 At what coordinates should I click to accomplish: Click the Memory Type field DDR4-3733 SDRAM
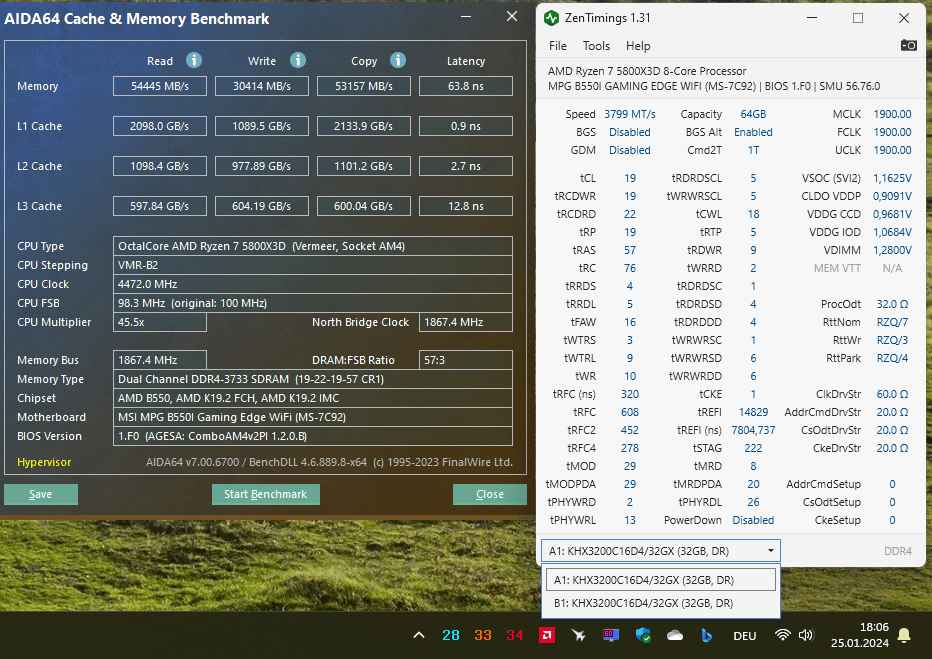313,379
